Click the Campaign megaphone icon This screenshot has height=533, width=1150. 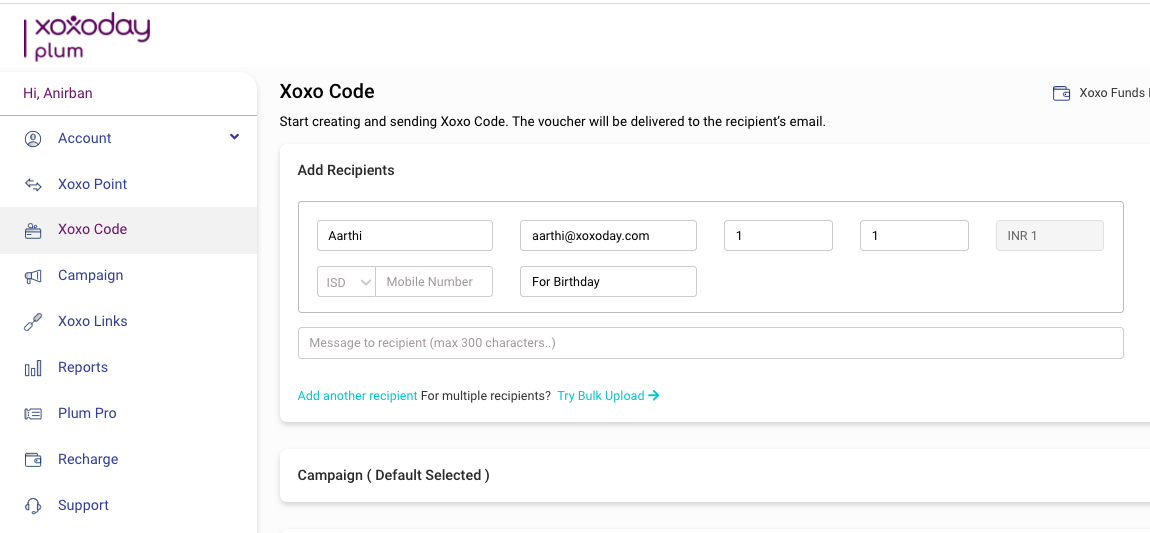pos(33,276)
